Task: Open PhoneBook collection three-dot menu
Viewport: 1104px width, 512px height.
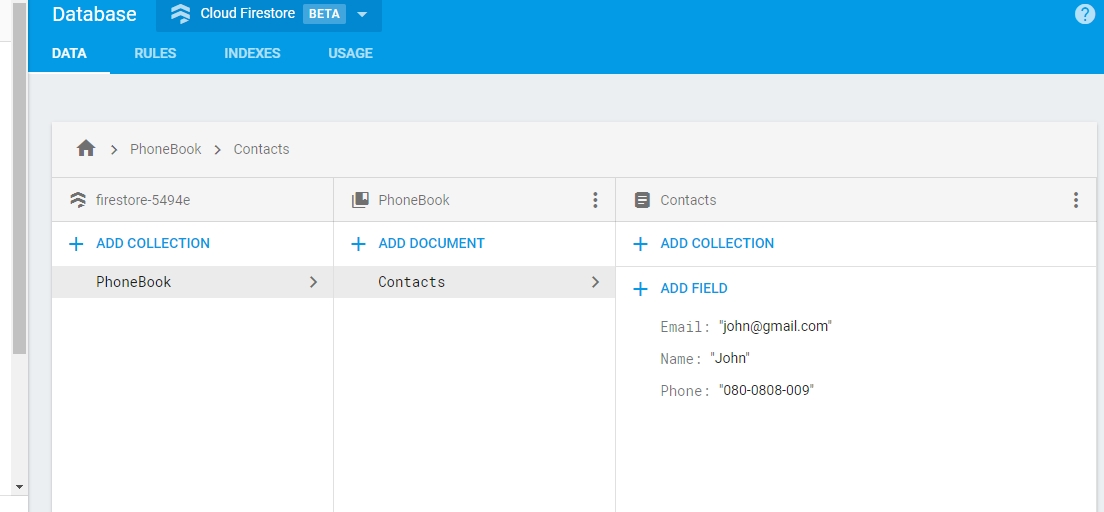Action: tap(595, 200)
